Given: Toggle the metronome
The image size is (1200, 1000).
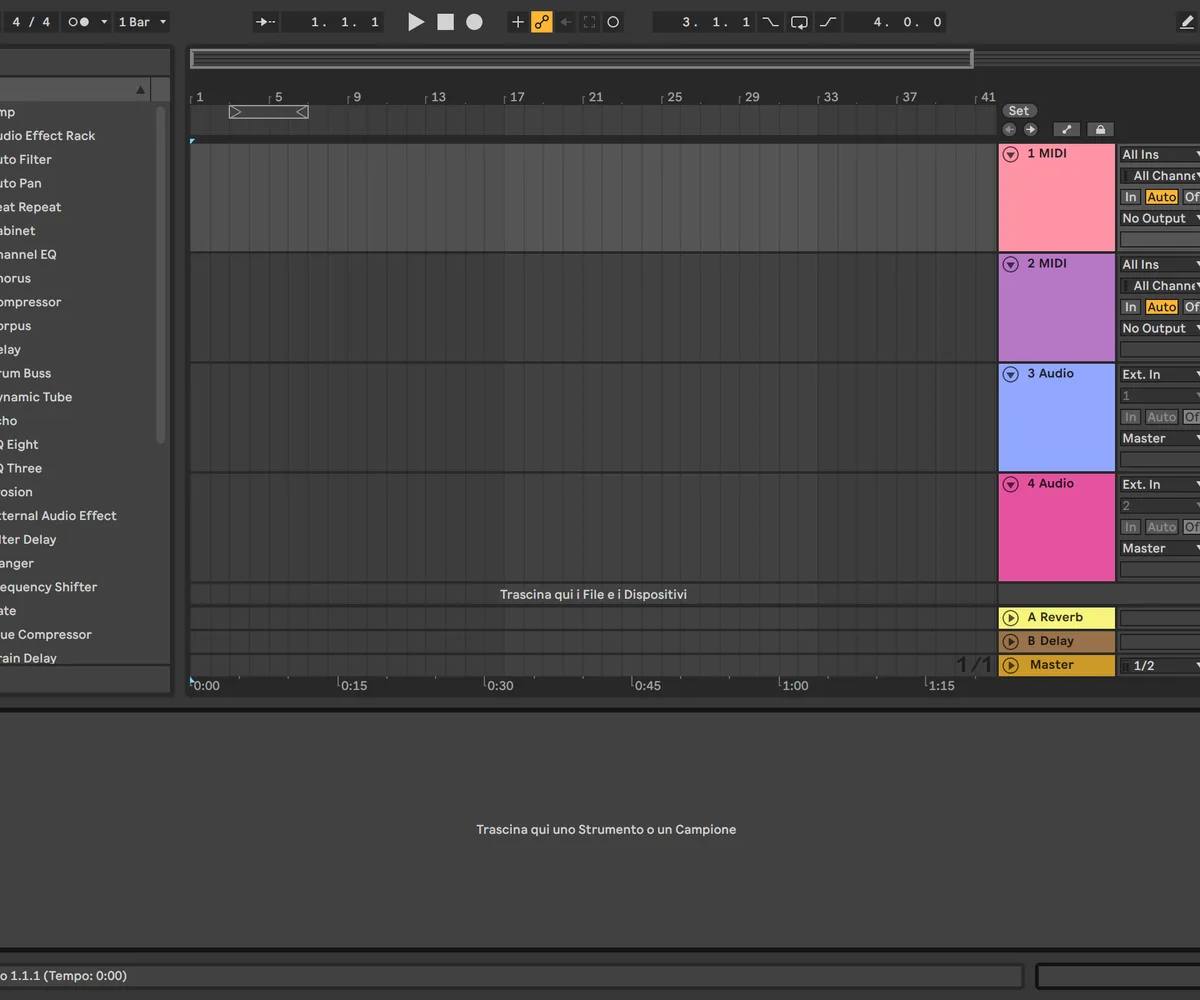Looking at the screenshot, I should click(x=78, y=22).
